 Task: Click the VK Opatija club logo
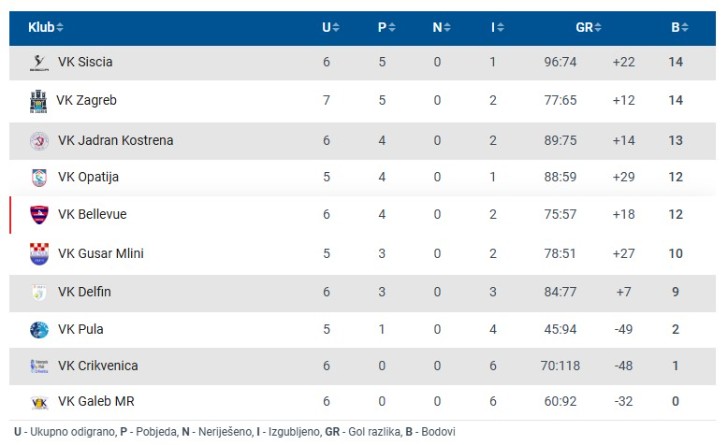(39, 178)
